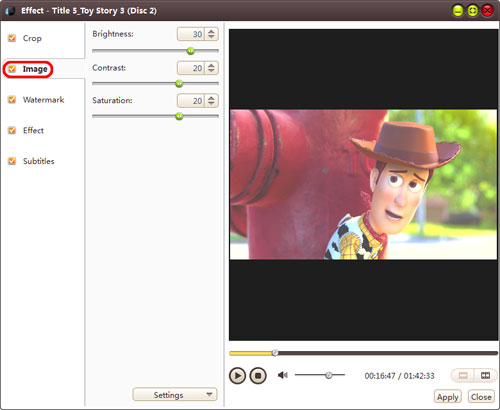
Task: Increase Saturation with up arrow
Action: tap(211, 98)
